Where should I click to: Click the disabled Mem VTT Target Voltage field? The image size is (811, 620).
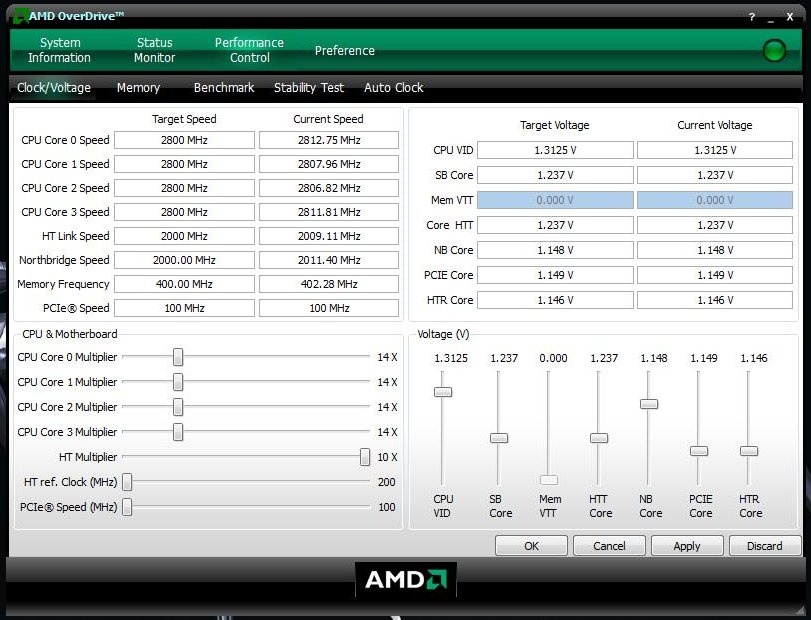[x=555, y=200]
